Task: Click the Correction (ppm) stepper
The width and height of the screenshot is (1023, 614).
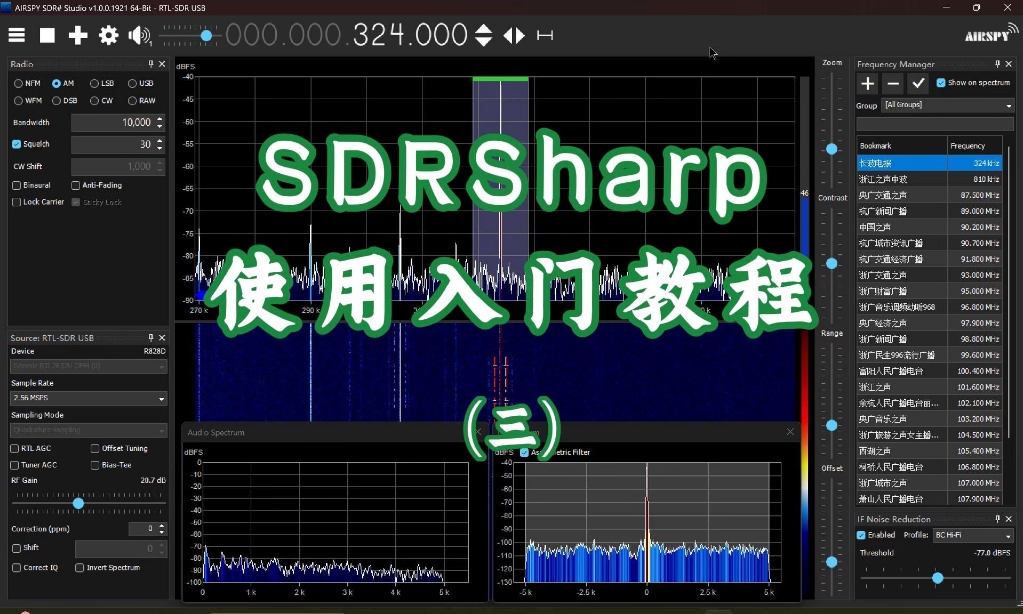Action: (162, 529)
